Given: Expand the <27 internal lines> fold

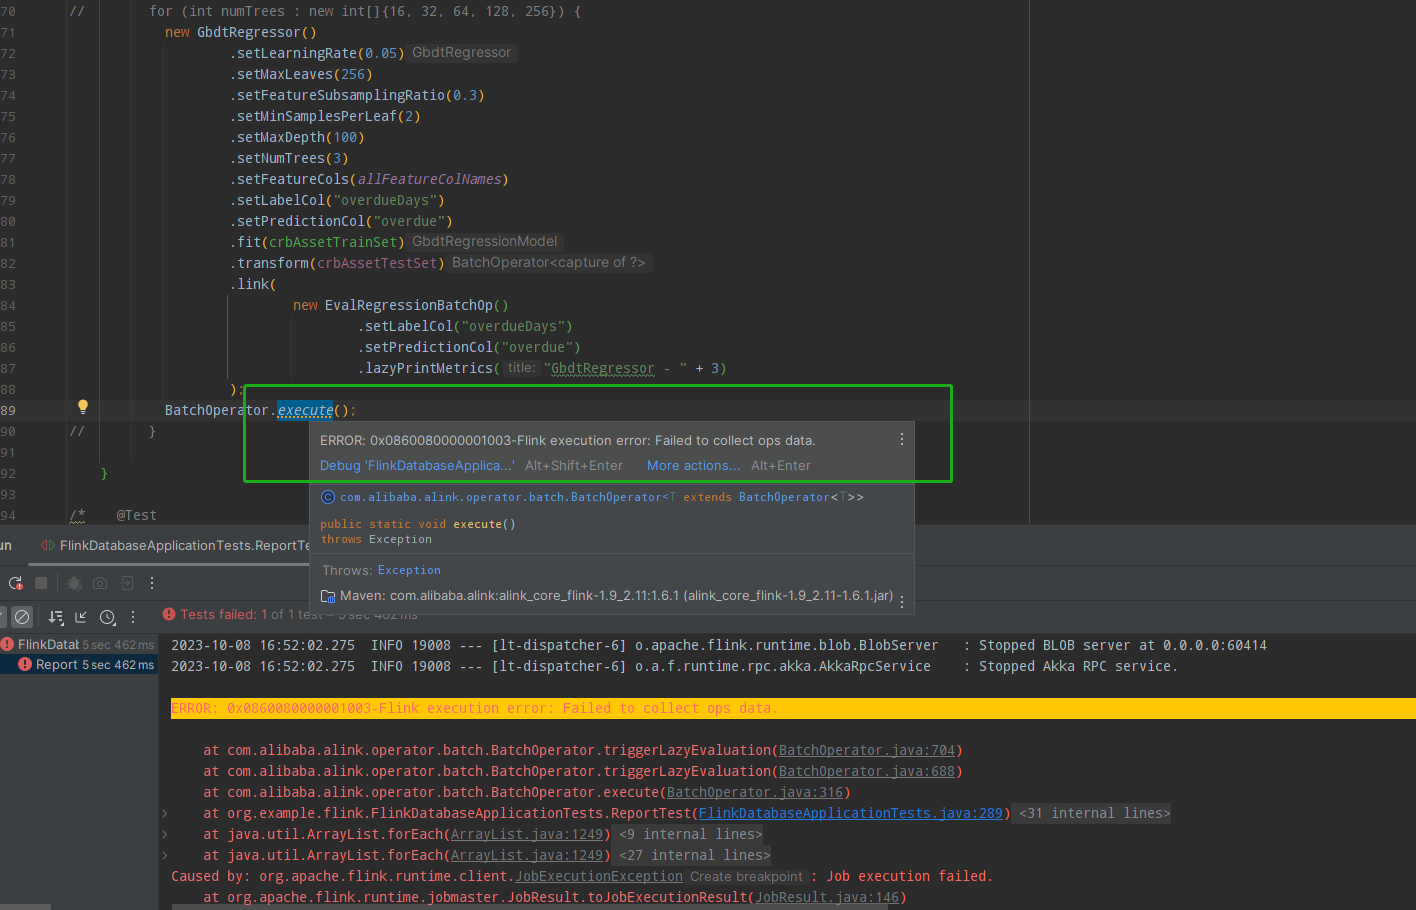Looking at the screenshot, I should (694, 855).
